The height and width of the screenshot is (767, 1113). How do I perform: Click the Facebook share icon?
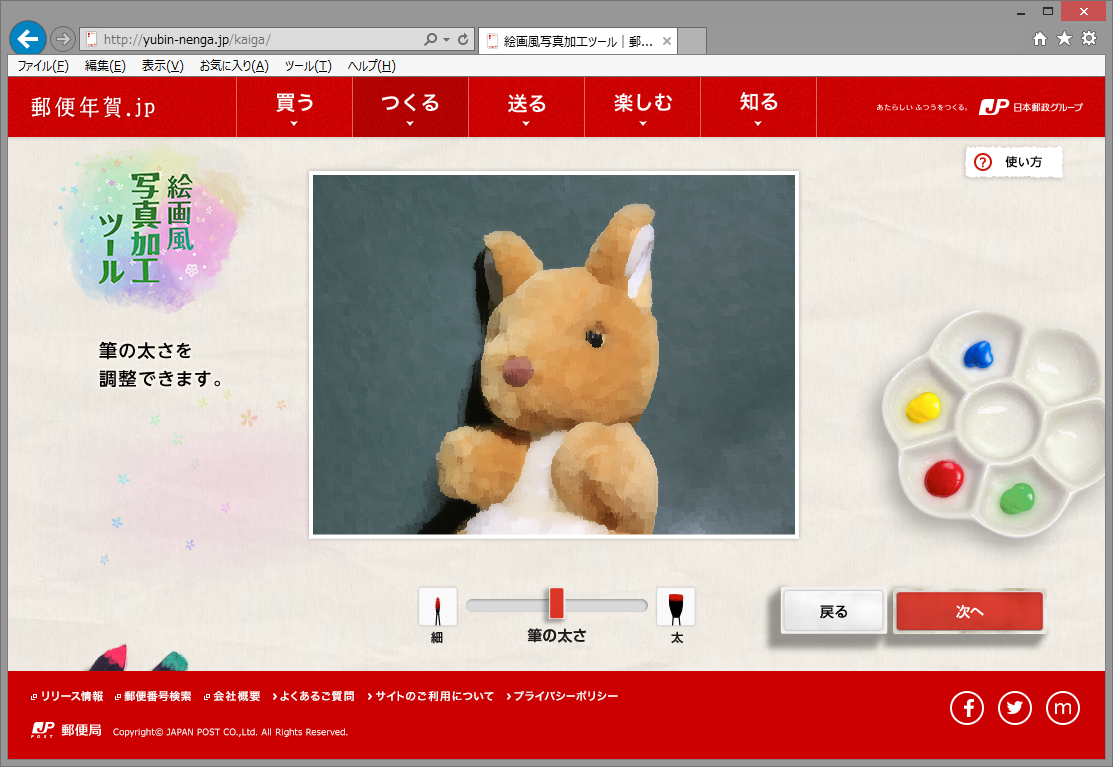click(967, 707)
